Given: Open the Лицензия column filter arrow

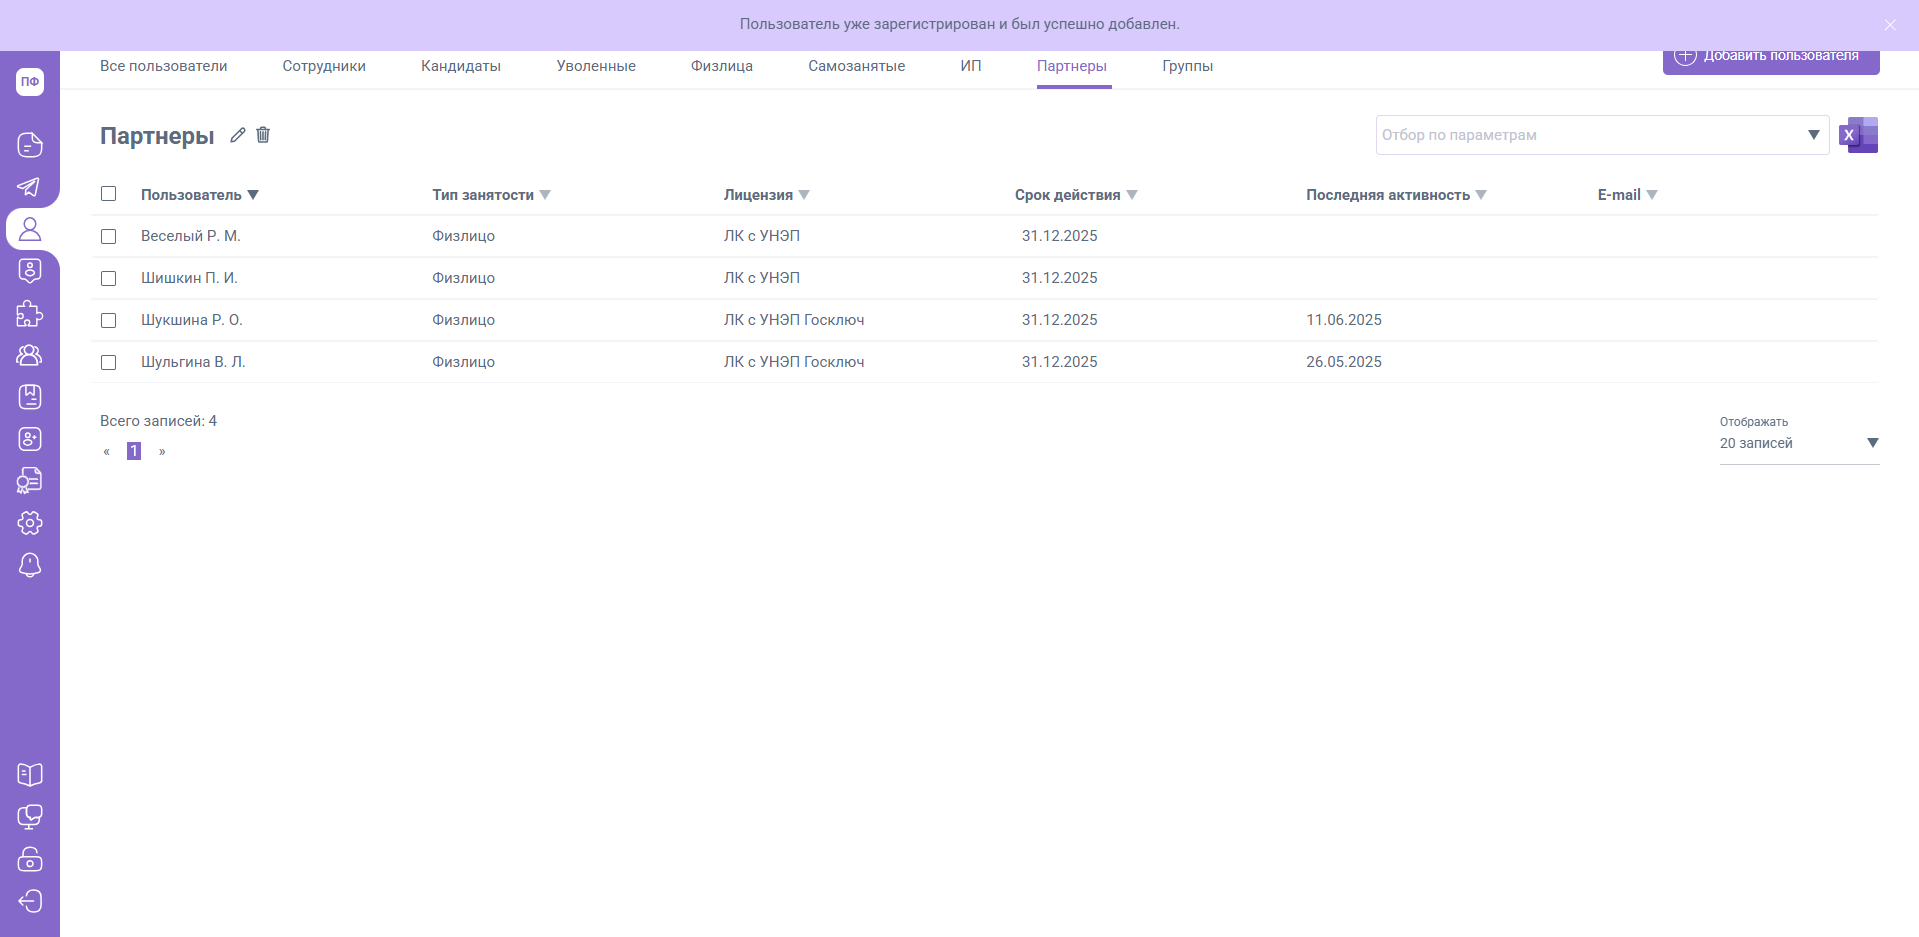Looking at the screenshot, I should pyautogui.click(x=804, y=195).
